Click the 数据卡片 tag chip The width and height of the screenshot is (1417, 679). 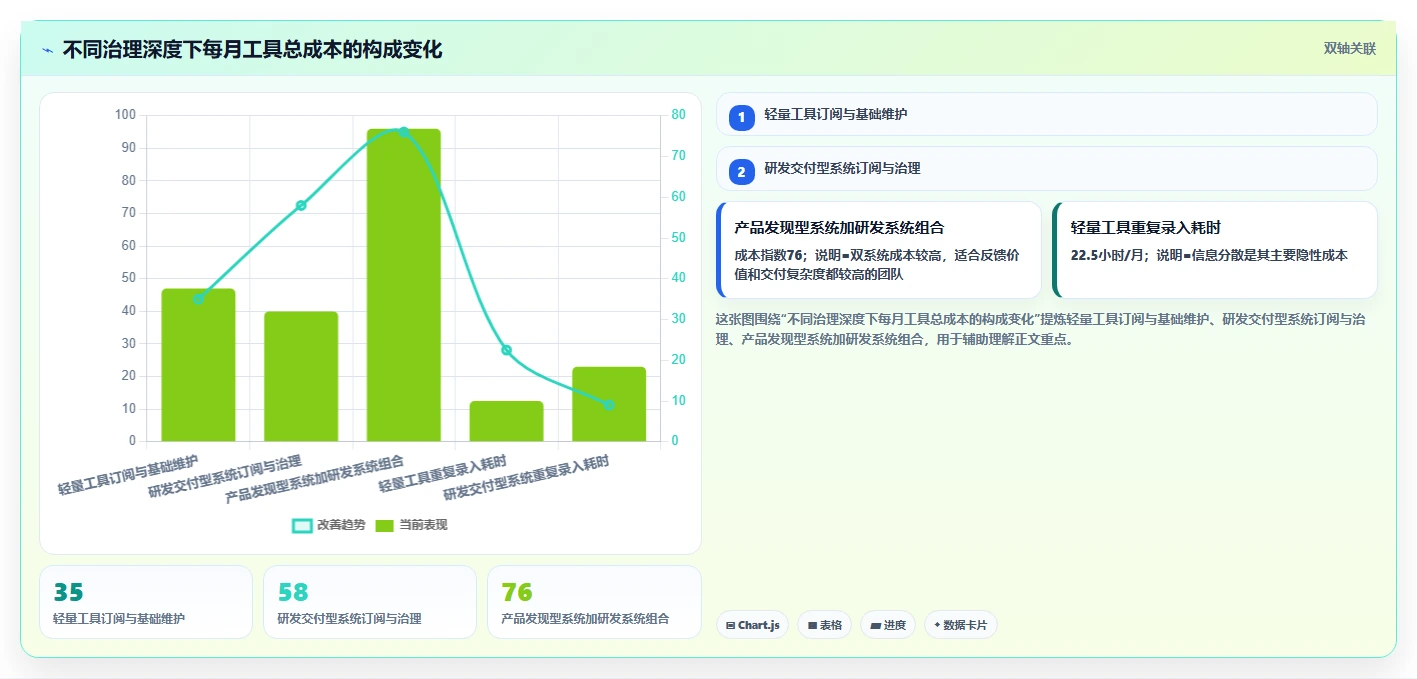point(960,625)
